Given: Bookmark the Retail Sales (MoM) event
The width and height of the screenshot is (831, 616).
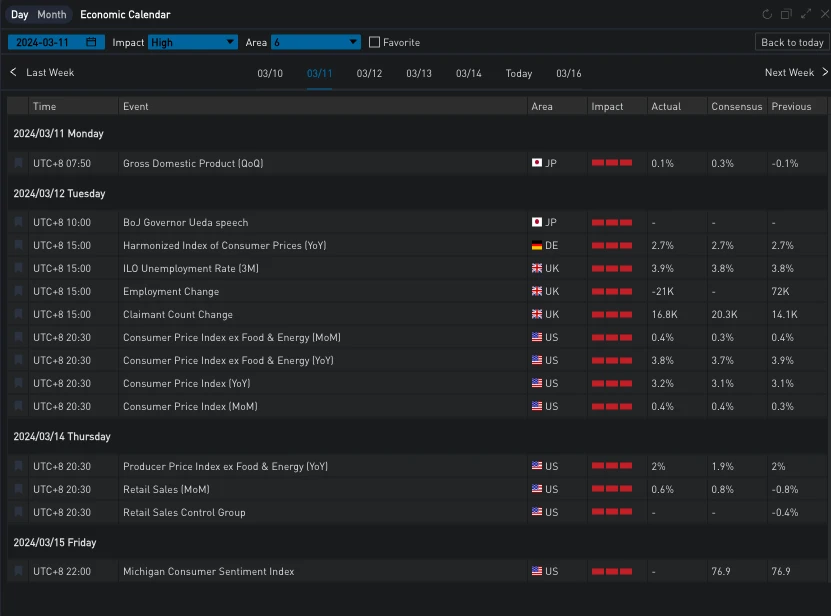Looking at the screenshot, I should tap(18, 489).
